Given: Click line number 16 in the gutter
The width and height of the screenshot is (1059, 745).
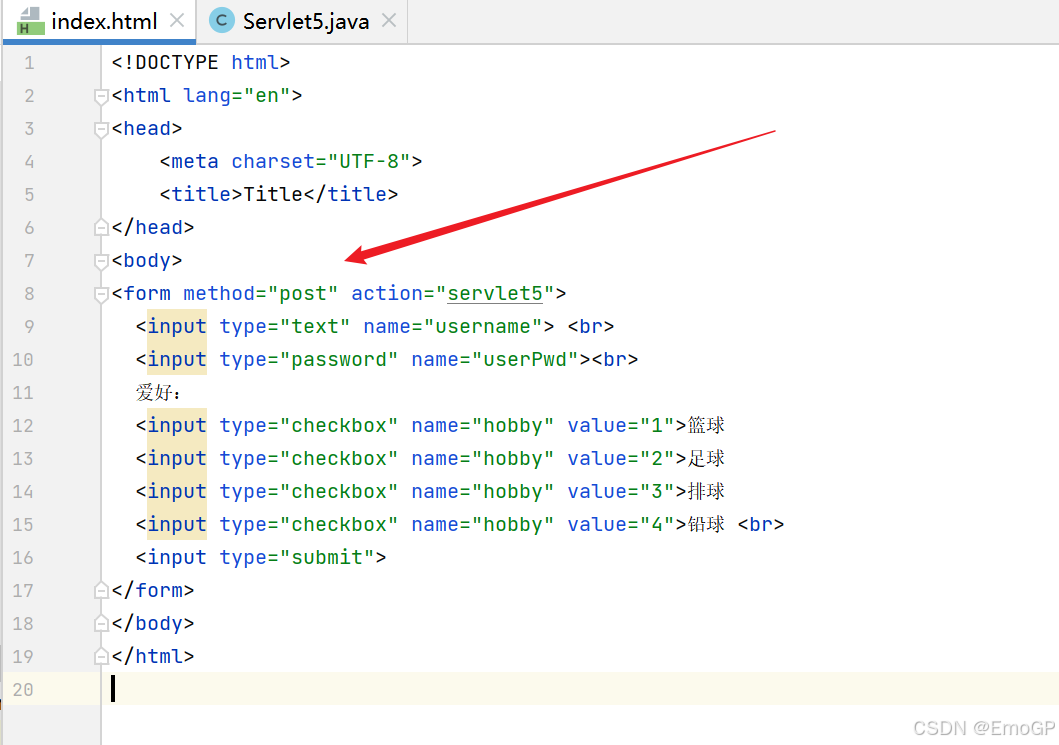Looking at the screenshot, I should pyautogui.click(x=23, y=558).
